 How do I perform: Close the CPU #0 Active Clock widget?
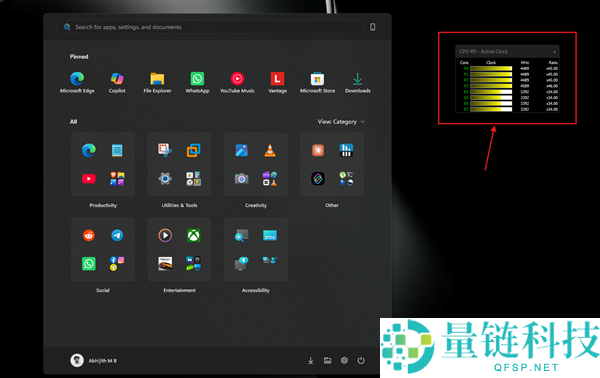coord(554,52)
